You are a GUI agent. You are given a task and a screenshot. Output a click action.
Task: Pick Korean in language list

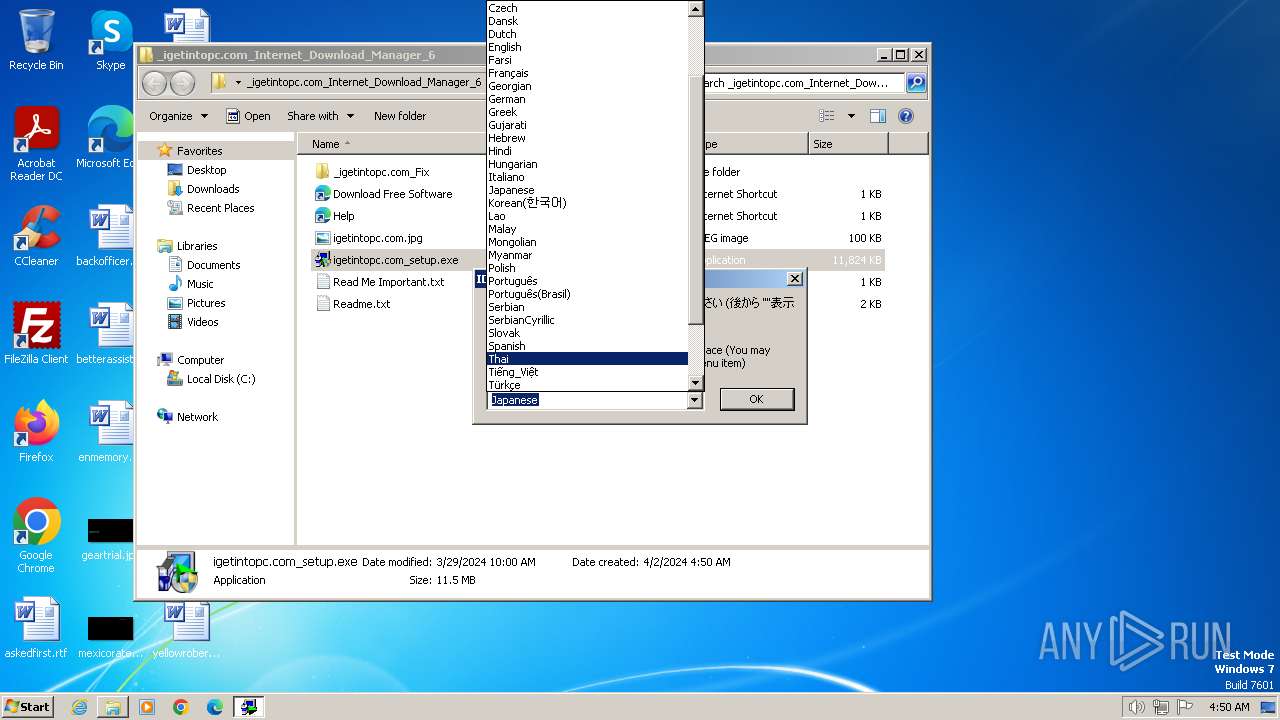[588, 203]
